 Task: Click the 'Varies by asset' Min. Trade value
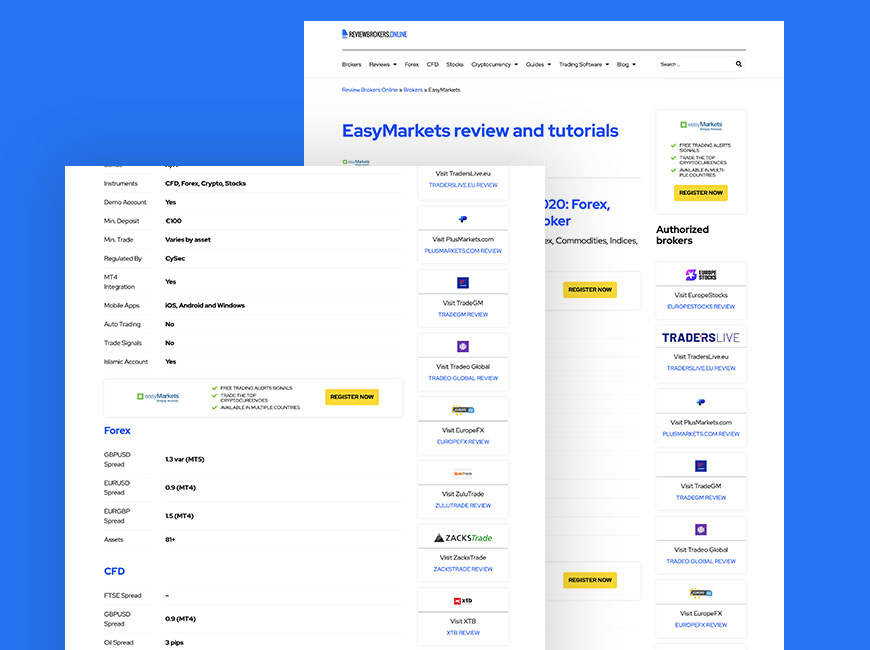pyautogui.click(x=188, y=240)
